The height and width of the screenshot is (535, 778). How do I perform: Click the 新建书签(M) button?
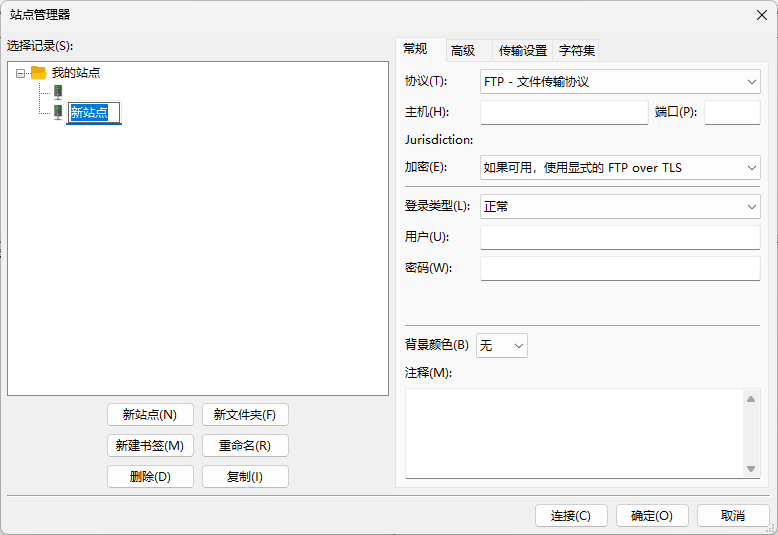coord(150,446)
